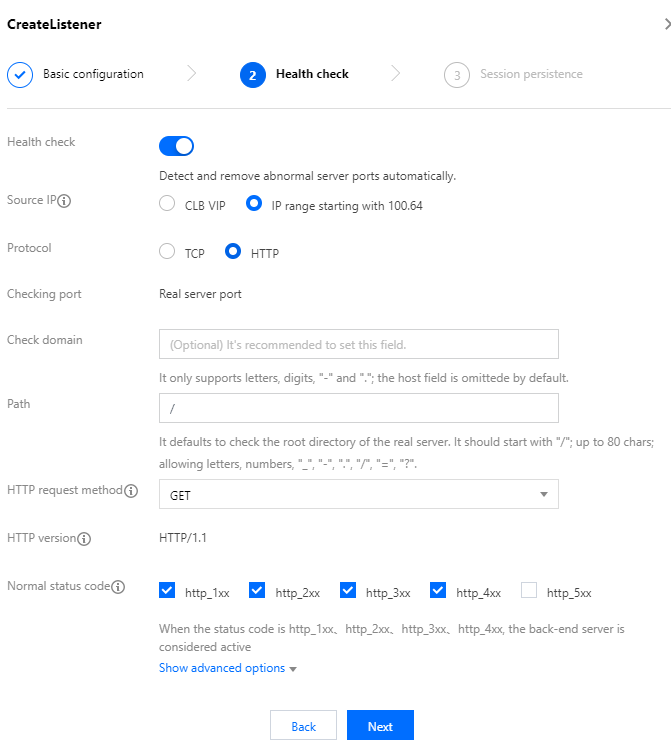Return to Basic configuration step
Viewport: 671px width, 748px height.
pyautogui.click(x=93, y=74)
